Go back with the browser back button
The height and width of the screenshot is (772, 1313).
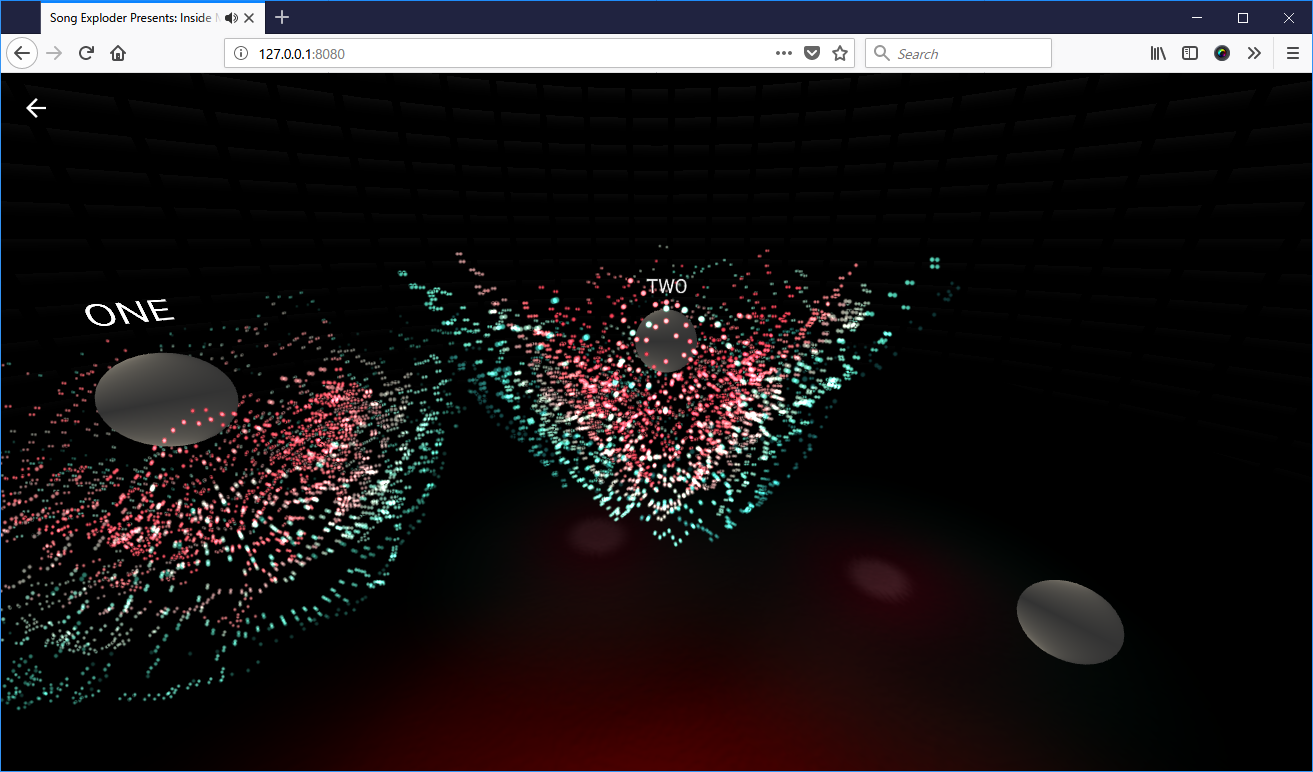(x=22, y=54)
